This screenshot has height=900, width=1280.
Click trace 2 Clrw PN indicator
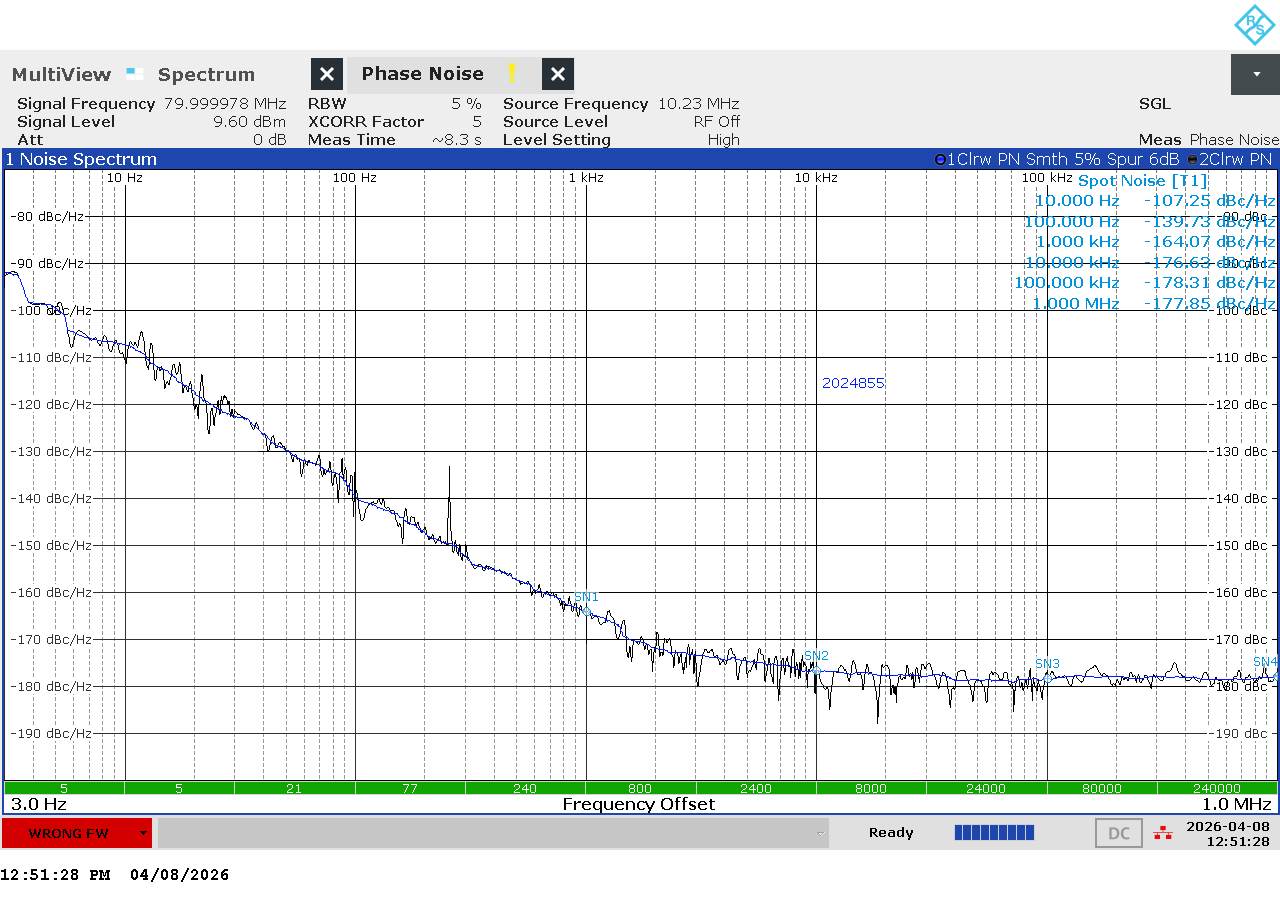(1230, 159)
